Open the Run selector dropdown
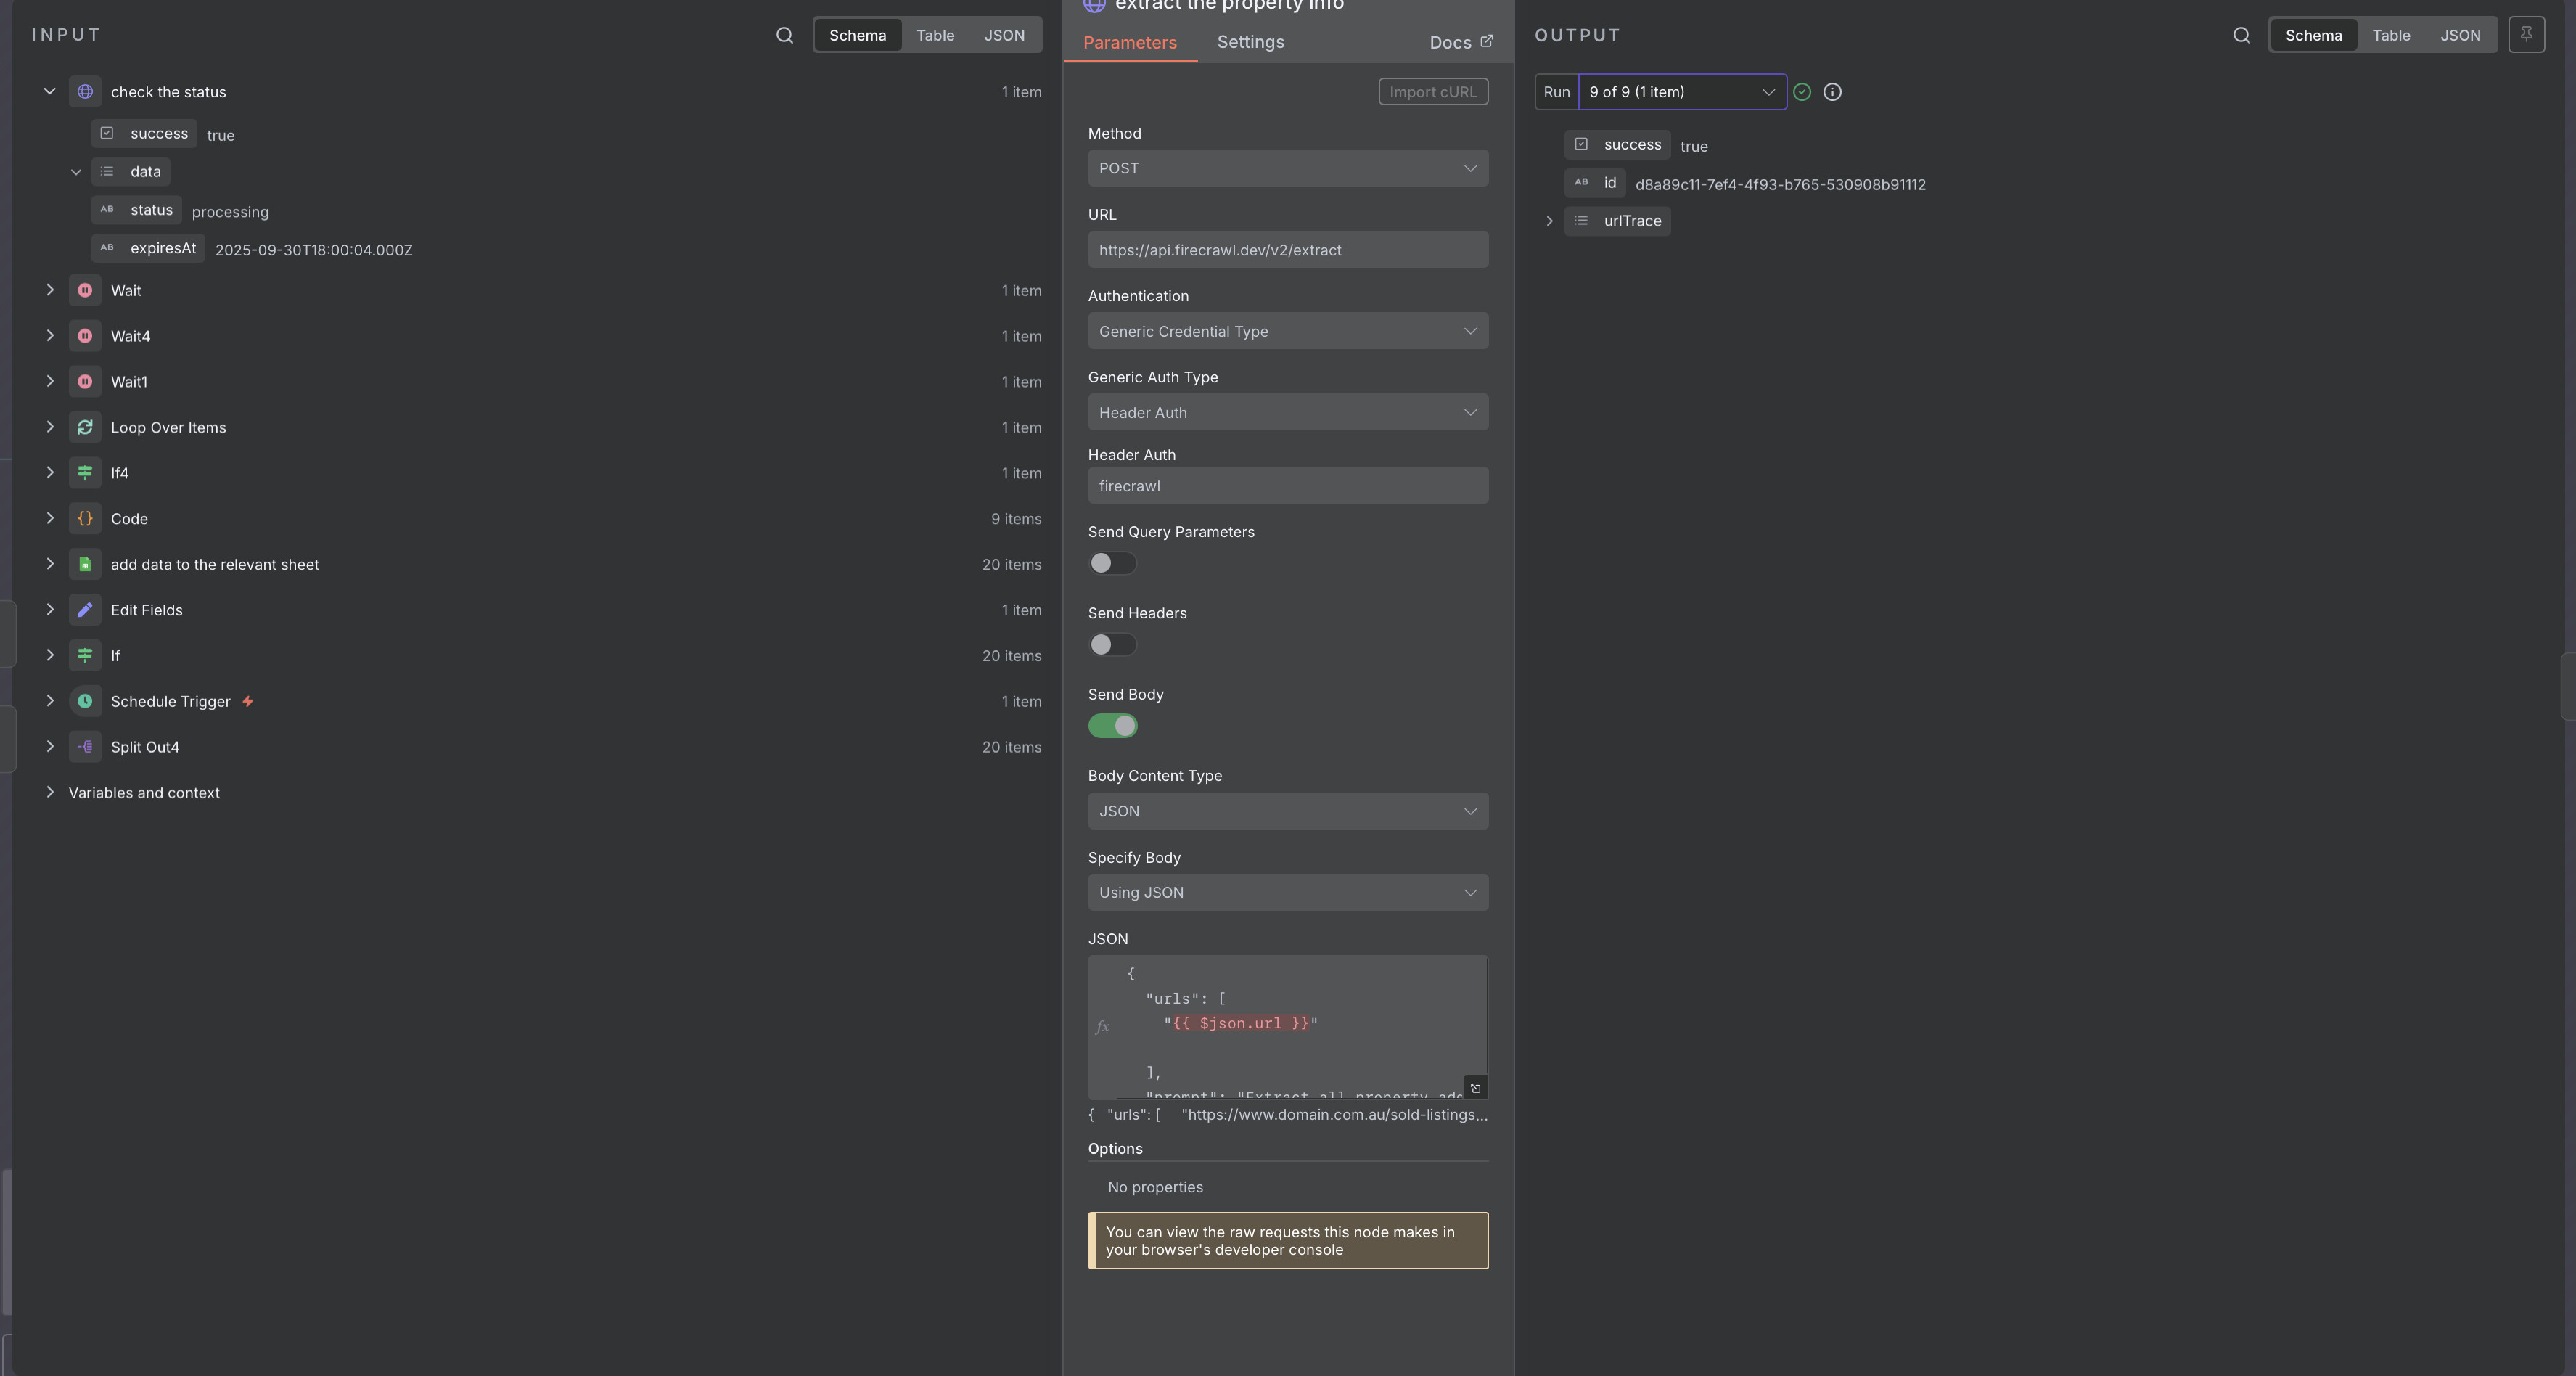This screenshot has height=1376, width=2576. click(x=1681, y=92)
